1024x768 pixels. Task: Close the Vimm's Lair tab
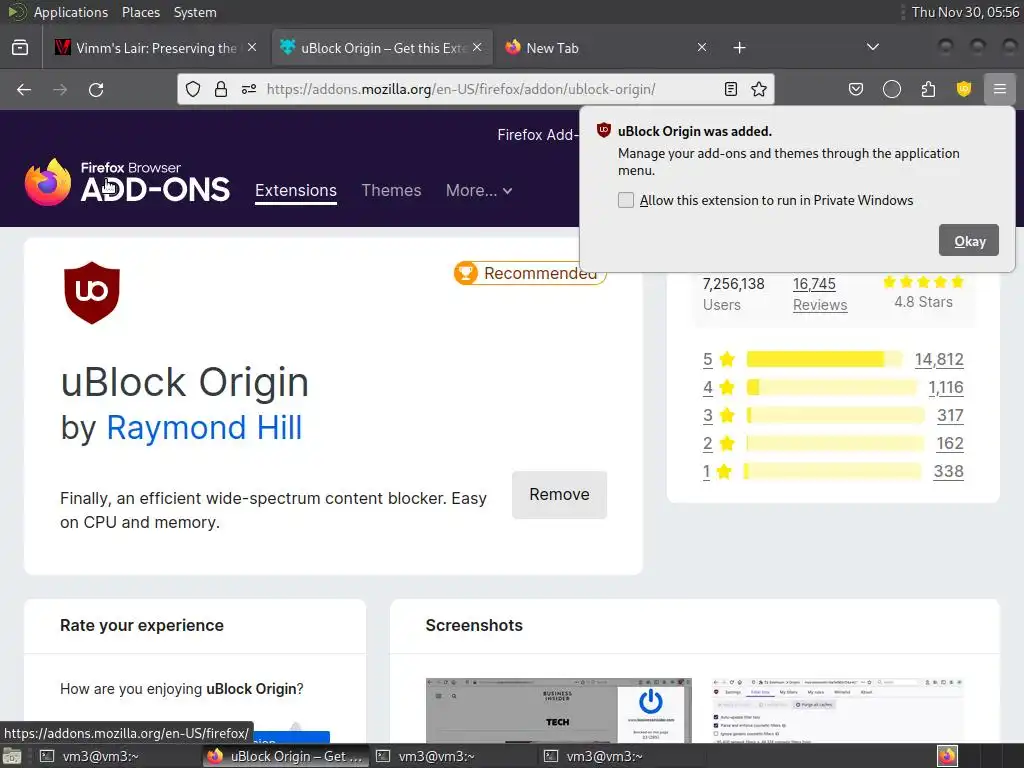[252, 48]
